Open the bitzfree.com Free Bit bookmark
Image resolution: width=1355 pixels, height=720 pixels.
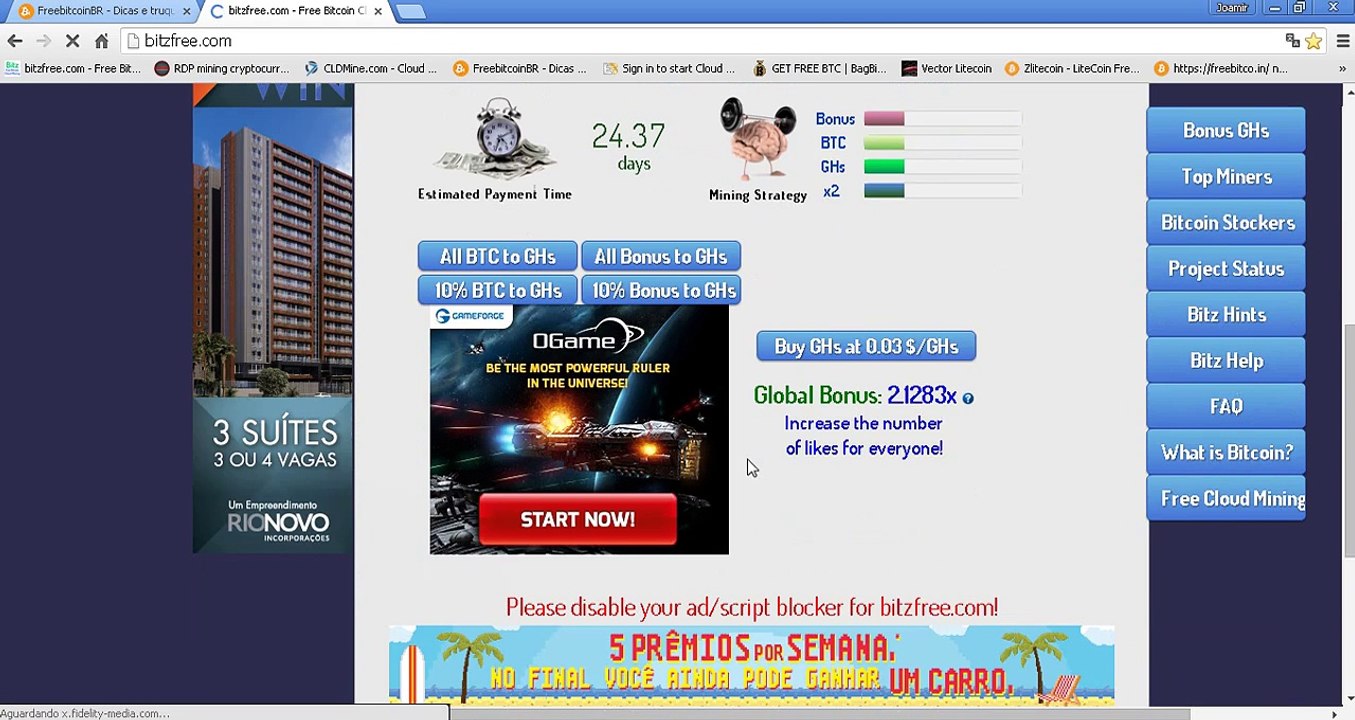click(73, 69)
